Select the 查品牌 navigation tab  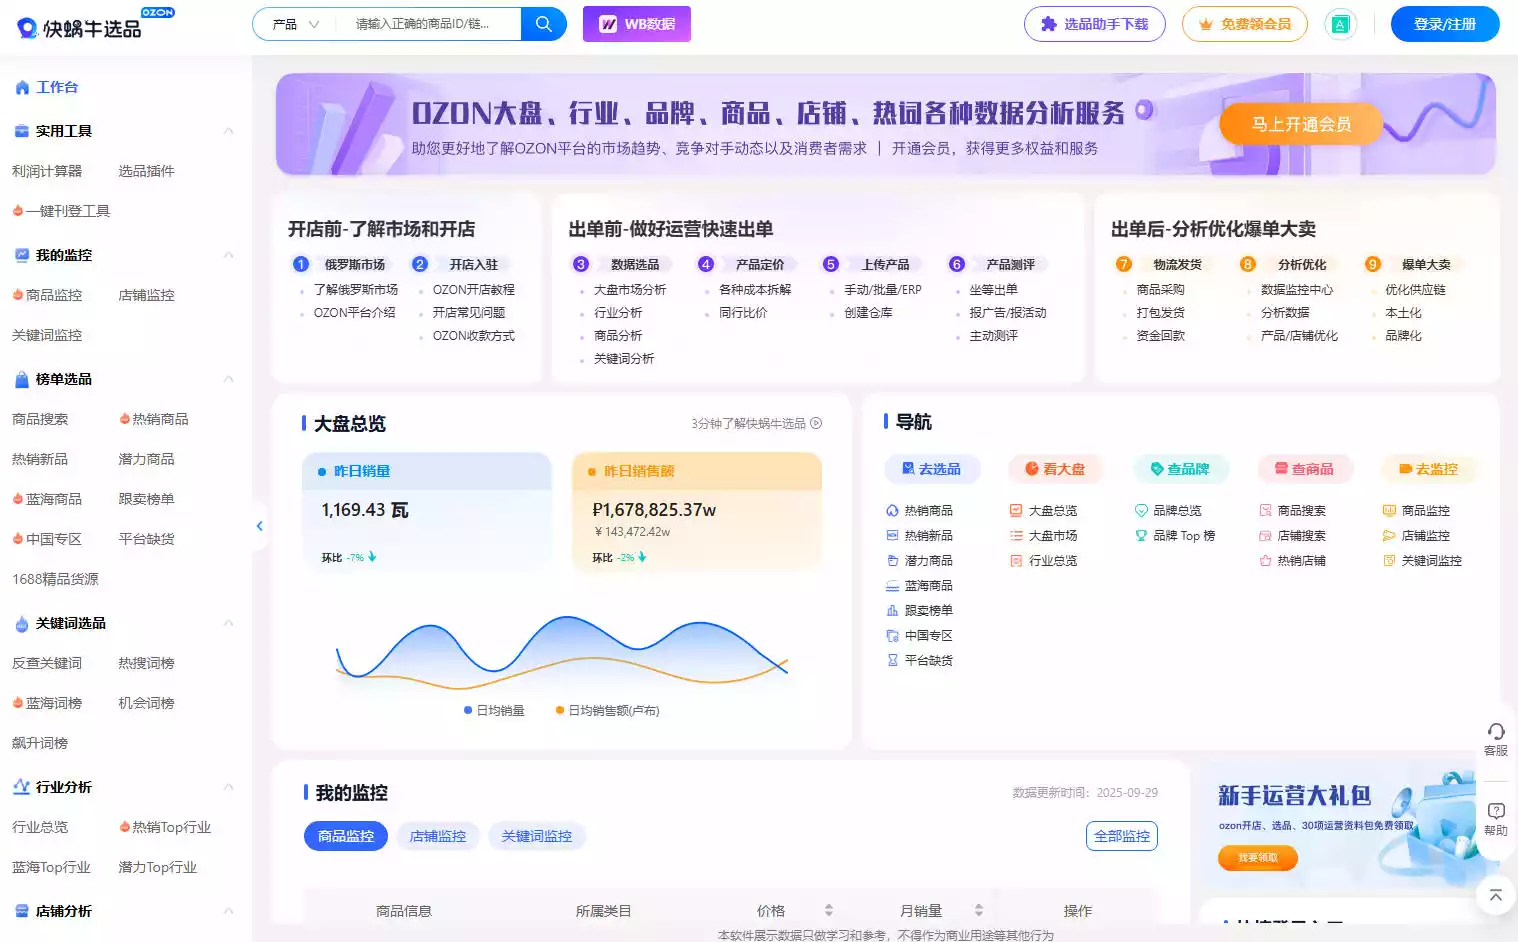click(x=1180, y=469)
